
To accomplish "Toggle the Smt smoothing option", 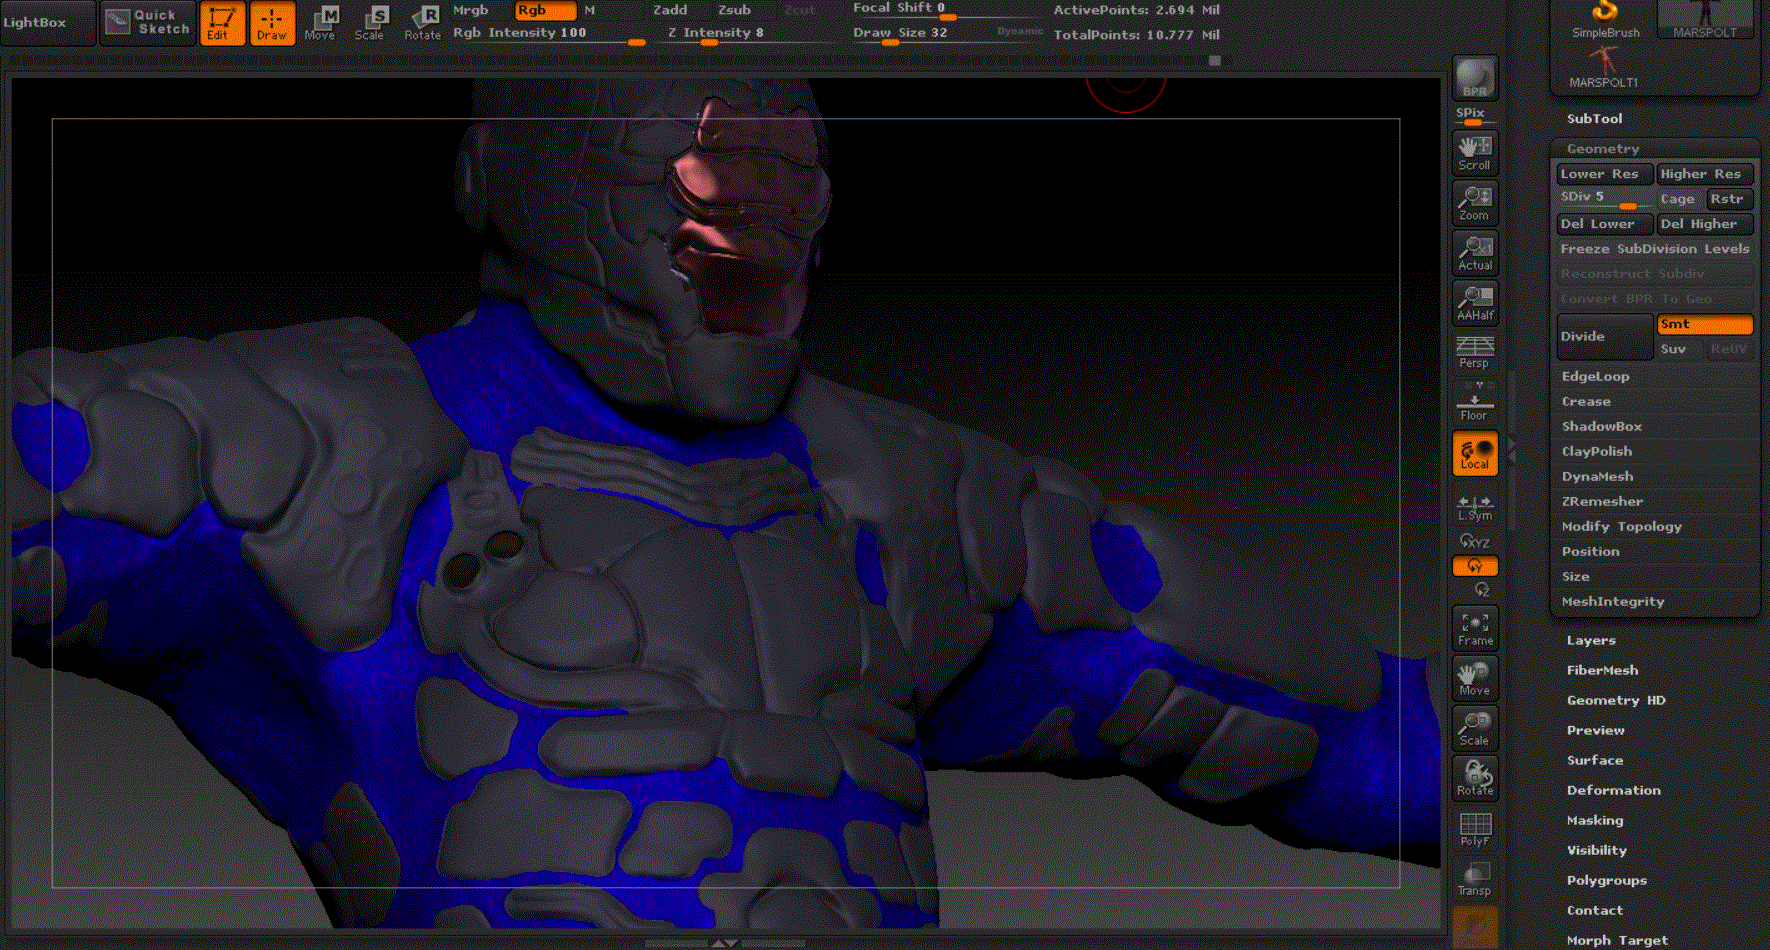I will pyautogui.click(x=1704, y=324).
